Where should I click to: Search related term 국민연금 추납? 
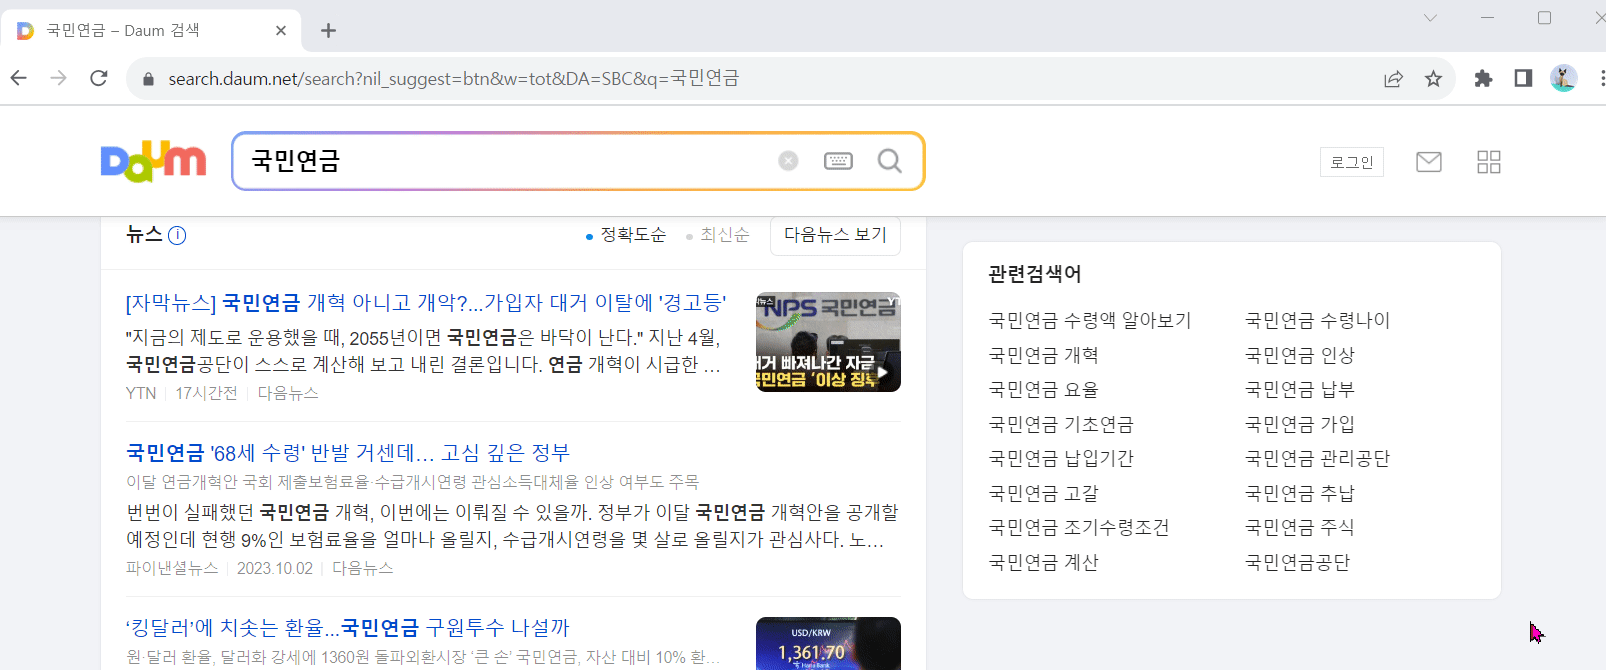tap(1299, 494)
